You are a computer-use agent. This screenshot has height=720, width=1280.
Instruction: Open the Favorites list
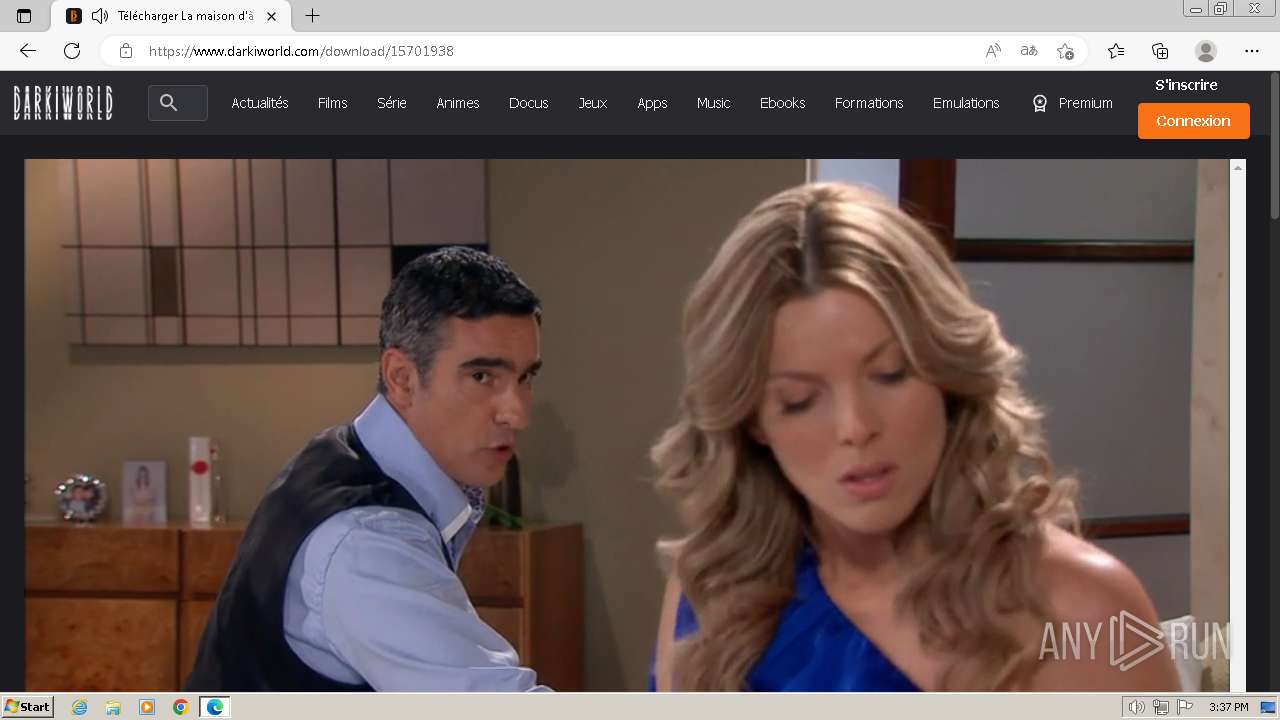pos(1116,51)
